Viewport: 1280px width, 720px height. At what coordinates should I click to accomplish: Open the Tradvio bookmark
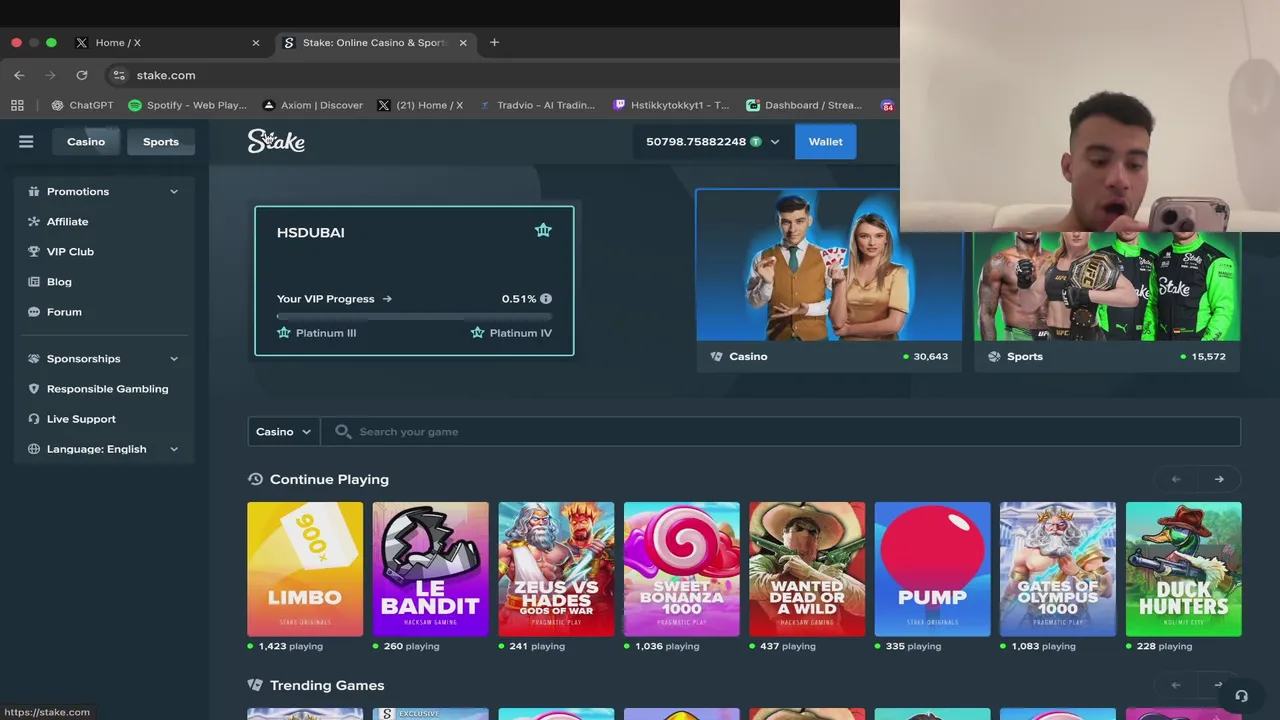tap(537, 105)
